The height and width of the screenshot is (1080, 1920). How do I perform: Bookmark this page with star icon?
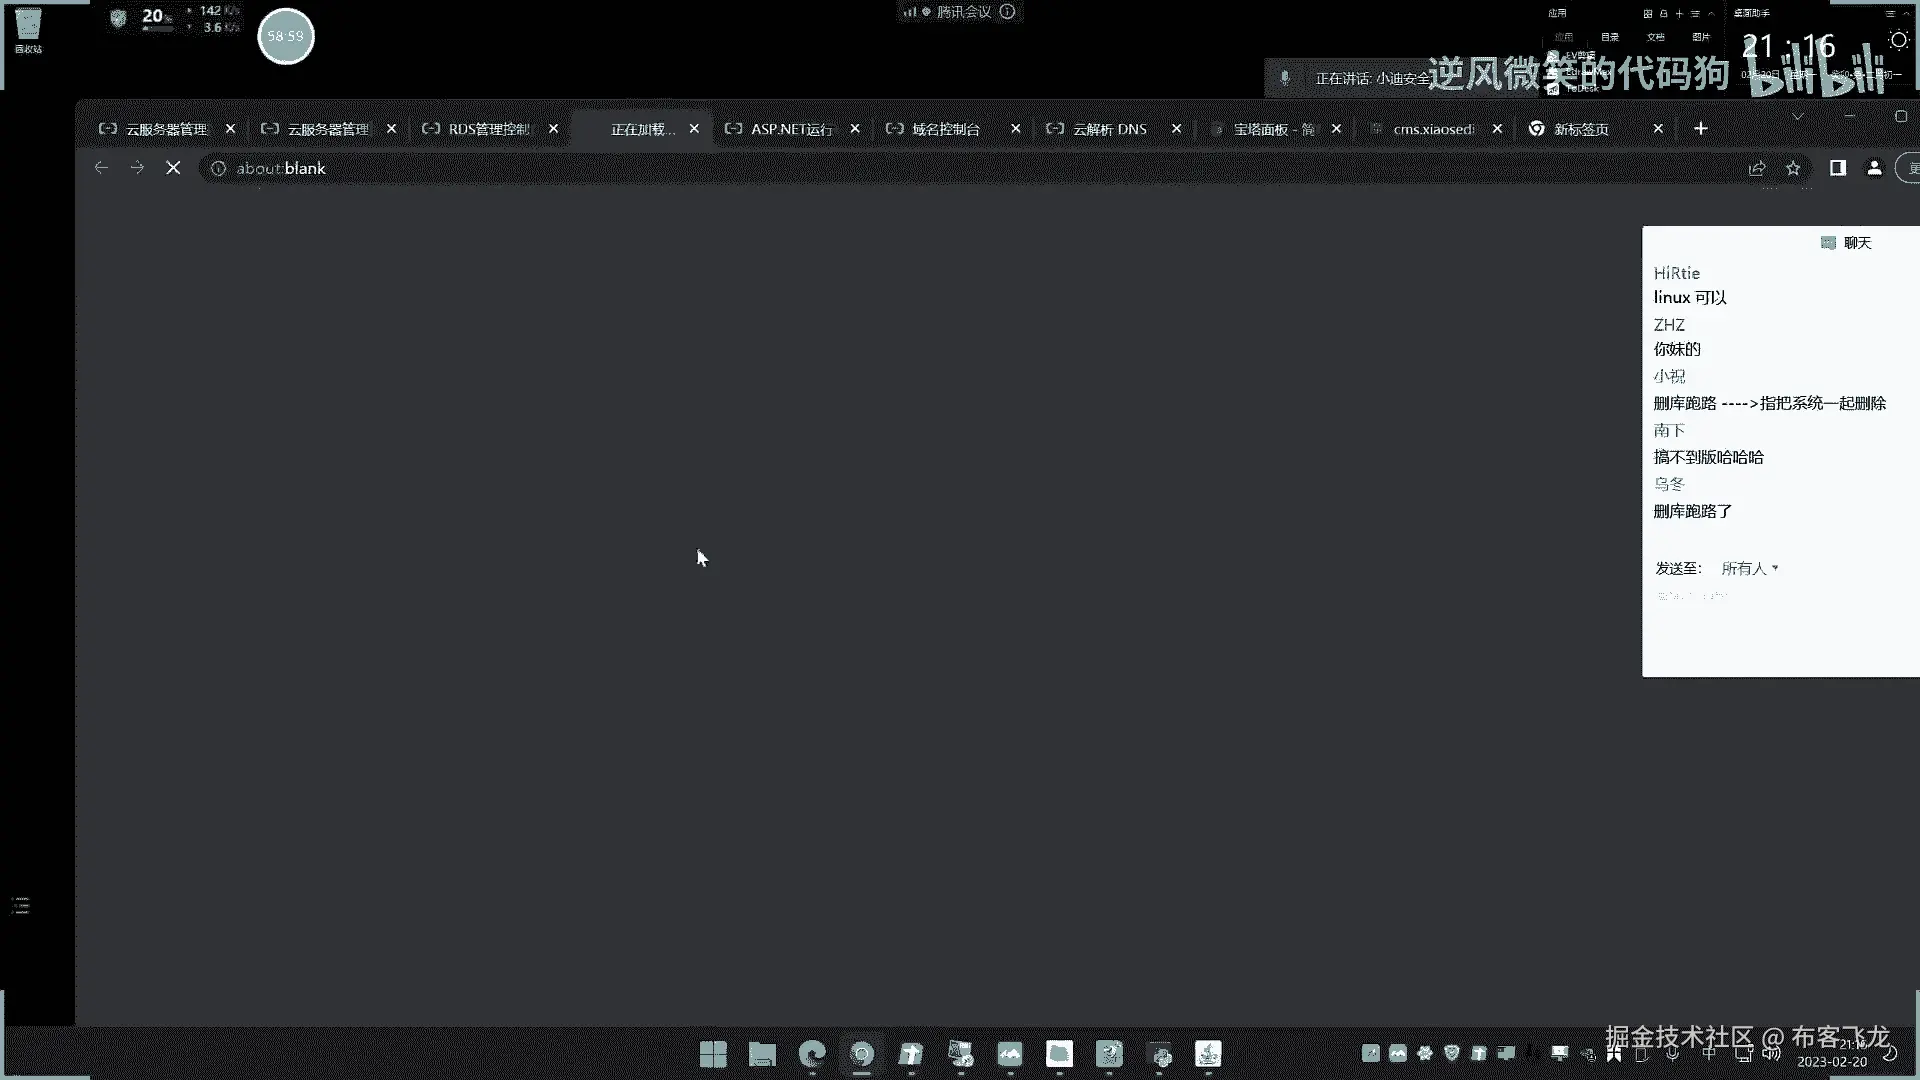[1793, 168]
